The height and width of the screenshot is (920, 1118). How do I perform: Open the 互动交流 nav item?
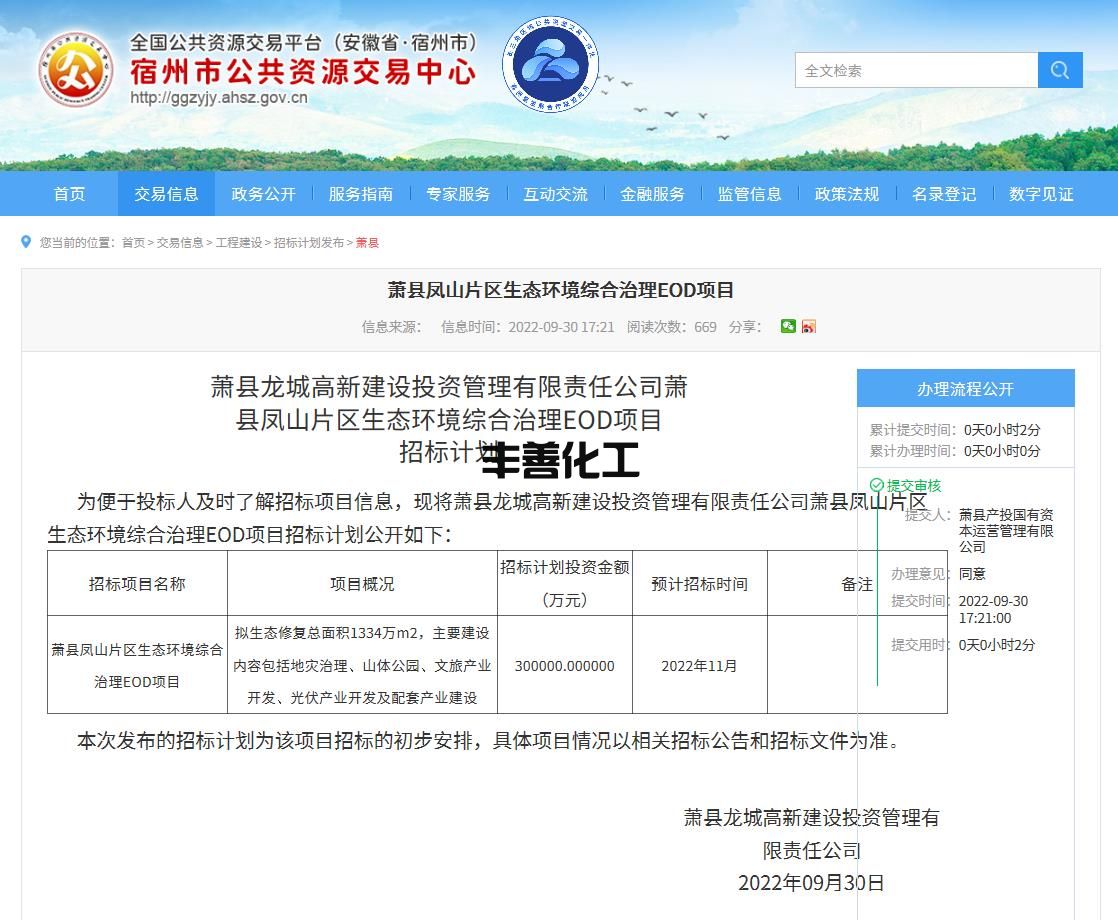(x=555, y=194)
